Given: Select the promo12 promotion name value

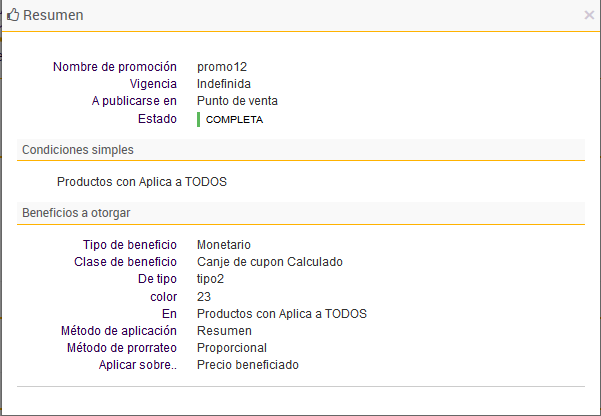Looking at the screenshot, I should point(222,67).
